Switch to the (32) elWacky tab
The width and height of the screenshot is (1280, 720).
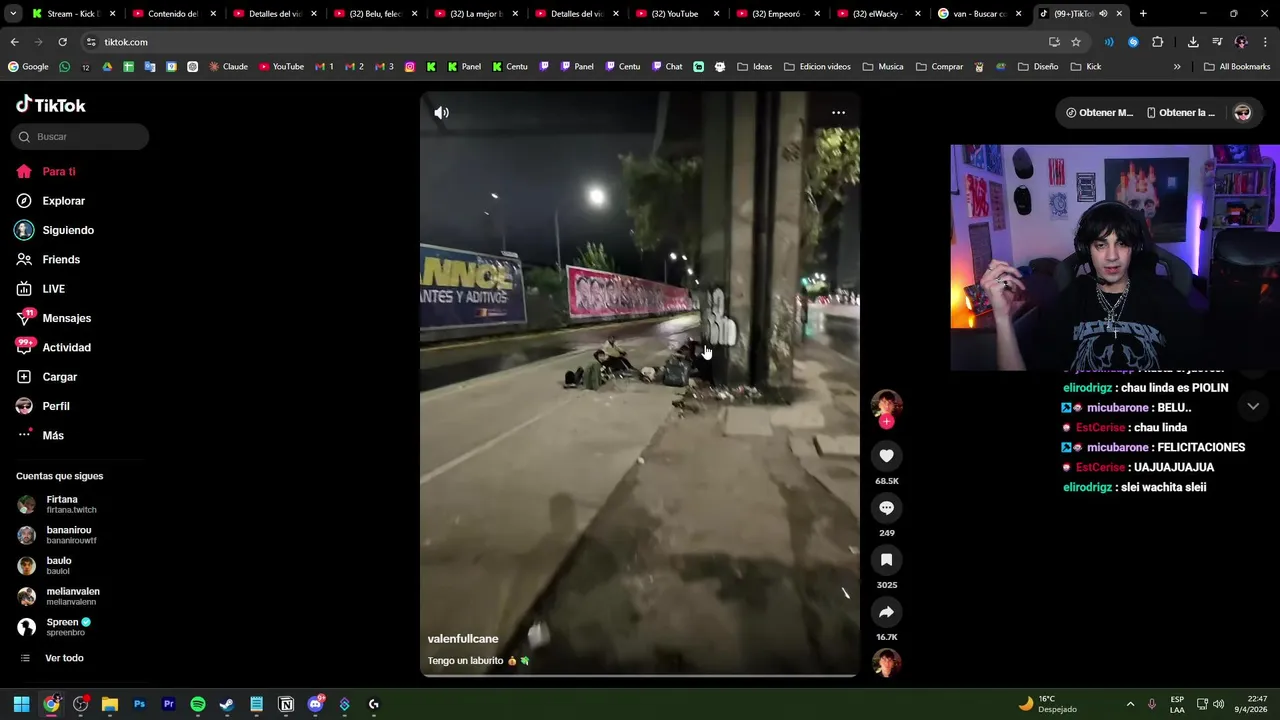pos(879,14)
